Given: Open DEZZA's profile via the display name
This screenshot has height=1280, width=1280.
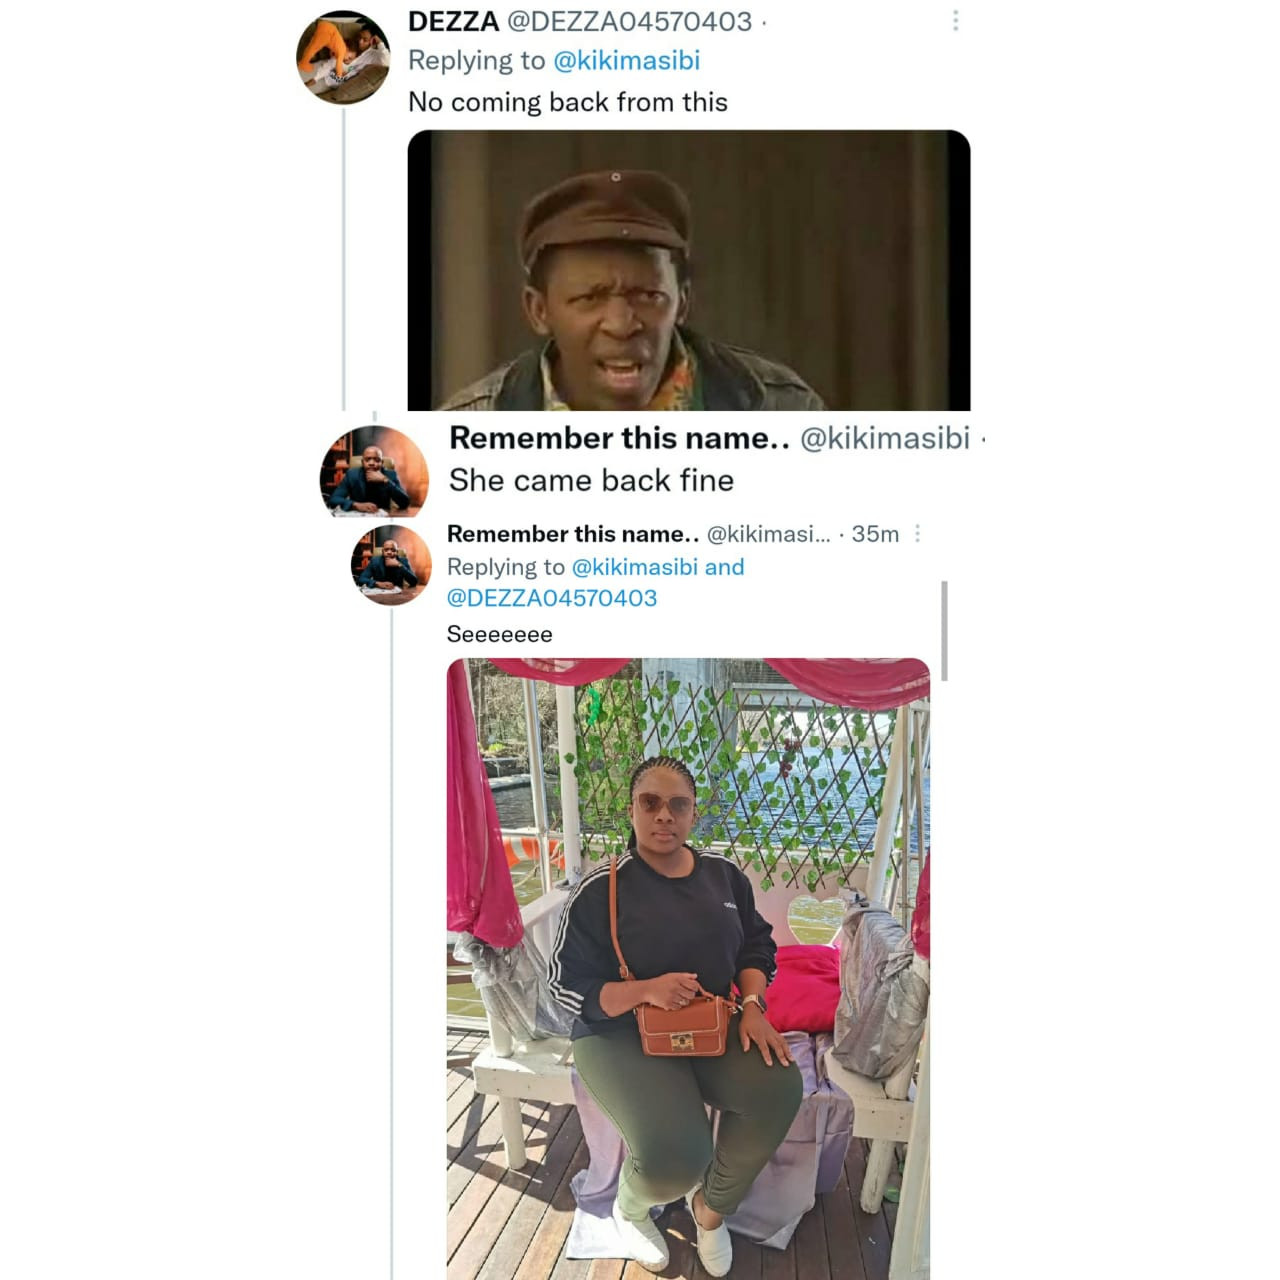Looking at the screenshot, I should tap(453, 21).
